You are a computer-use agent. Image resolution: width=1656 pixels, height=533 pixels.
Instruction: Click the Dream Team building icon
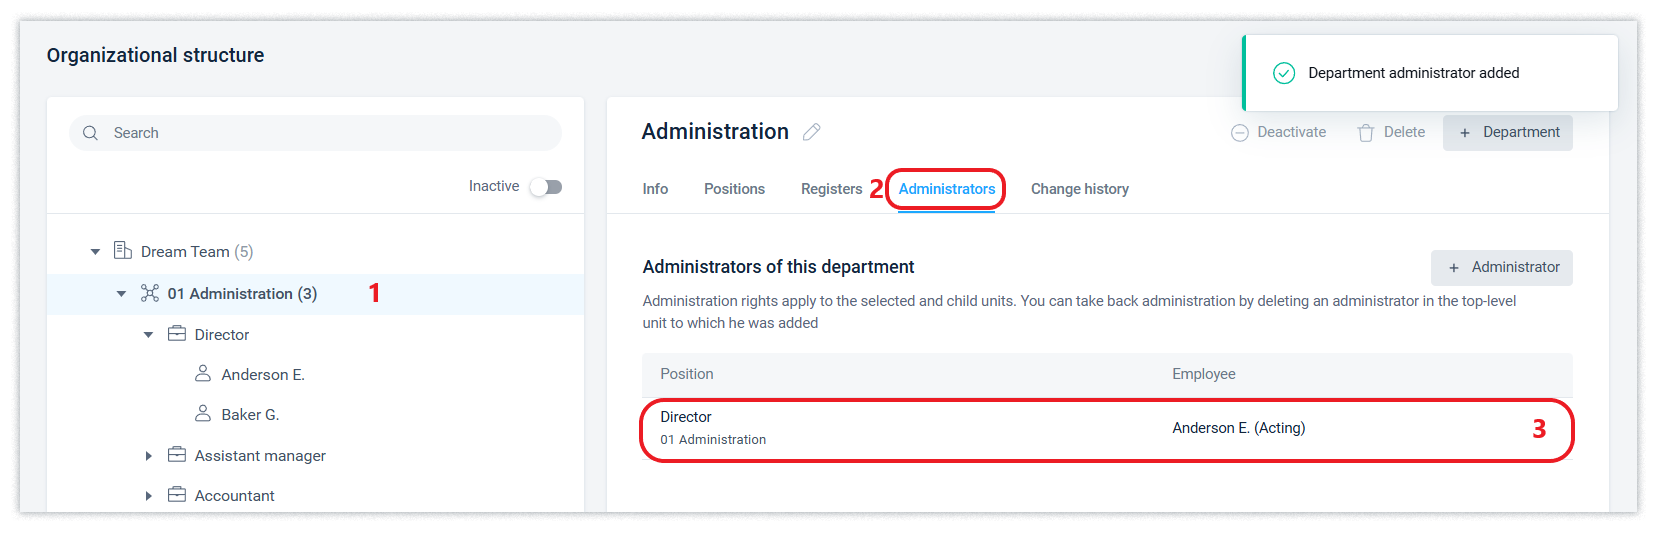(123, 251)
